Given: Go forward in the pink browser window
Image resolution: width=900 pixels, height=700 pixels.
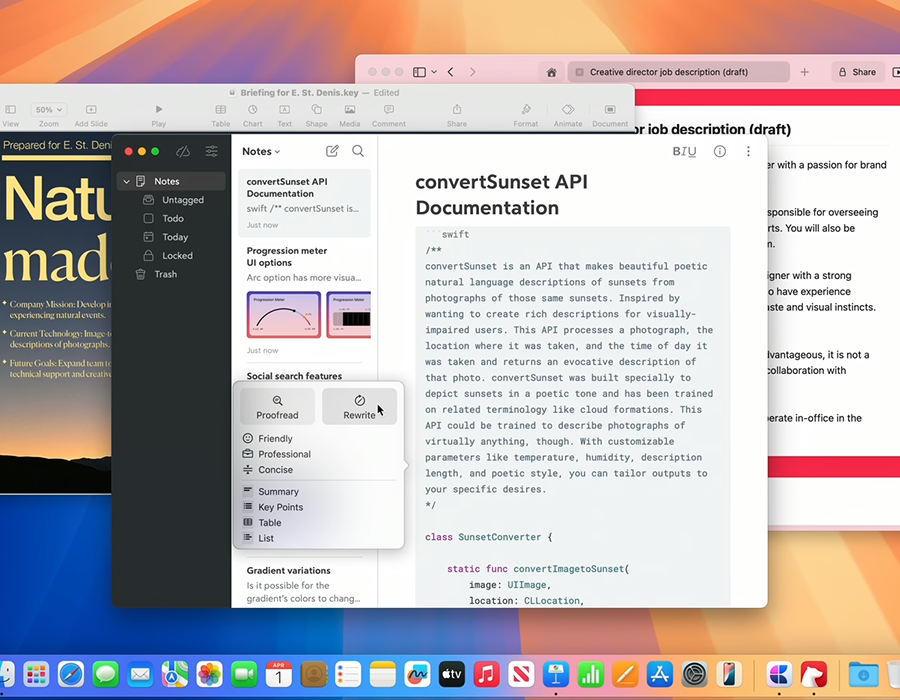Looking at the screenshot, I should [x=472, y=72].
